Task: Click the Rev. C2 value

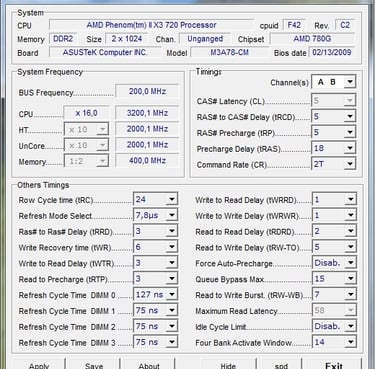Action: (x=345, y=25)
